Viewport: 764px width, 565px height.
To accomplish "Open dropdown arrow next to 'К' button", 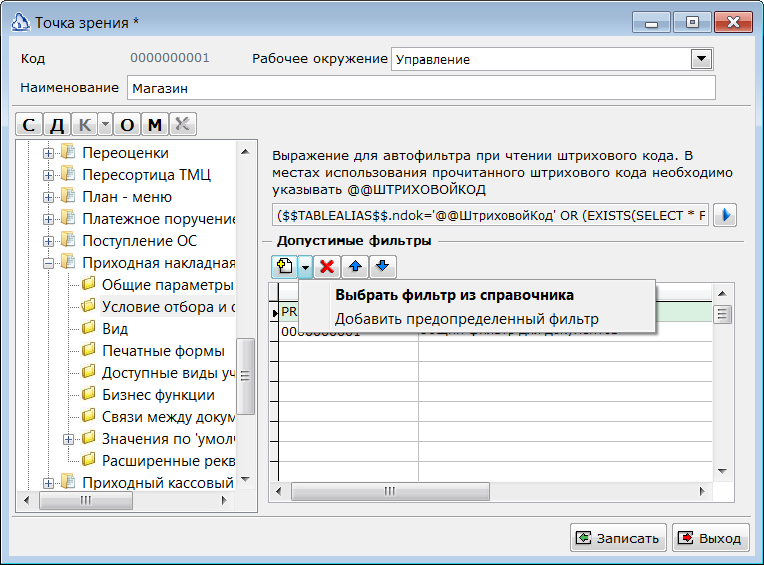I will pyautogui.click(x=105, y=125).
